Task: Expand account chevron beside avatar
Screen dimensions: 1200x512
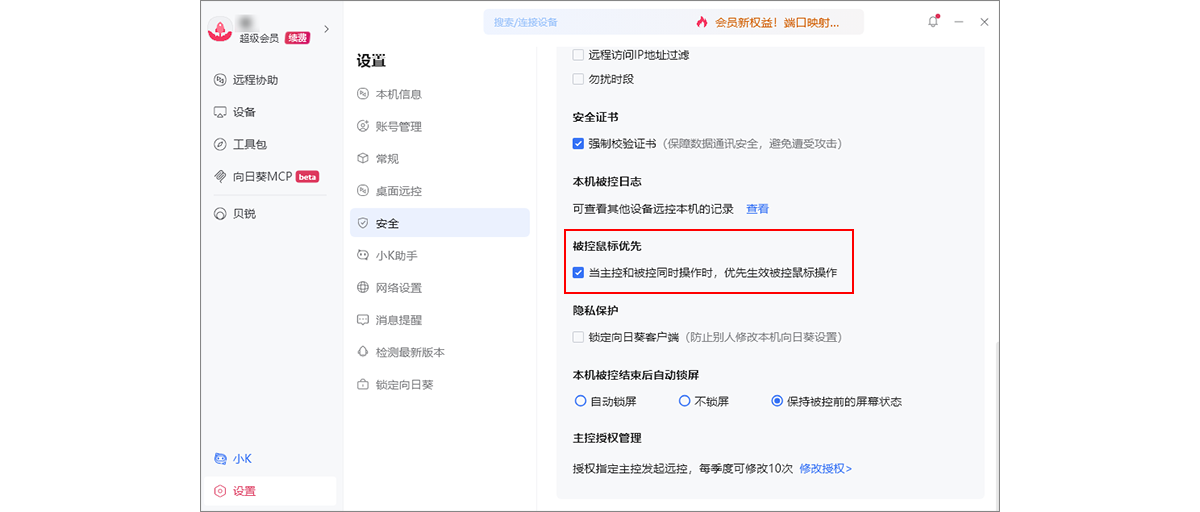Action: click(326, 29)
